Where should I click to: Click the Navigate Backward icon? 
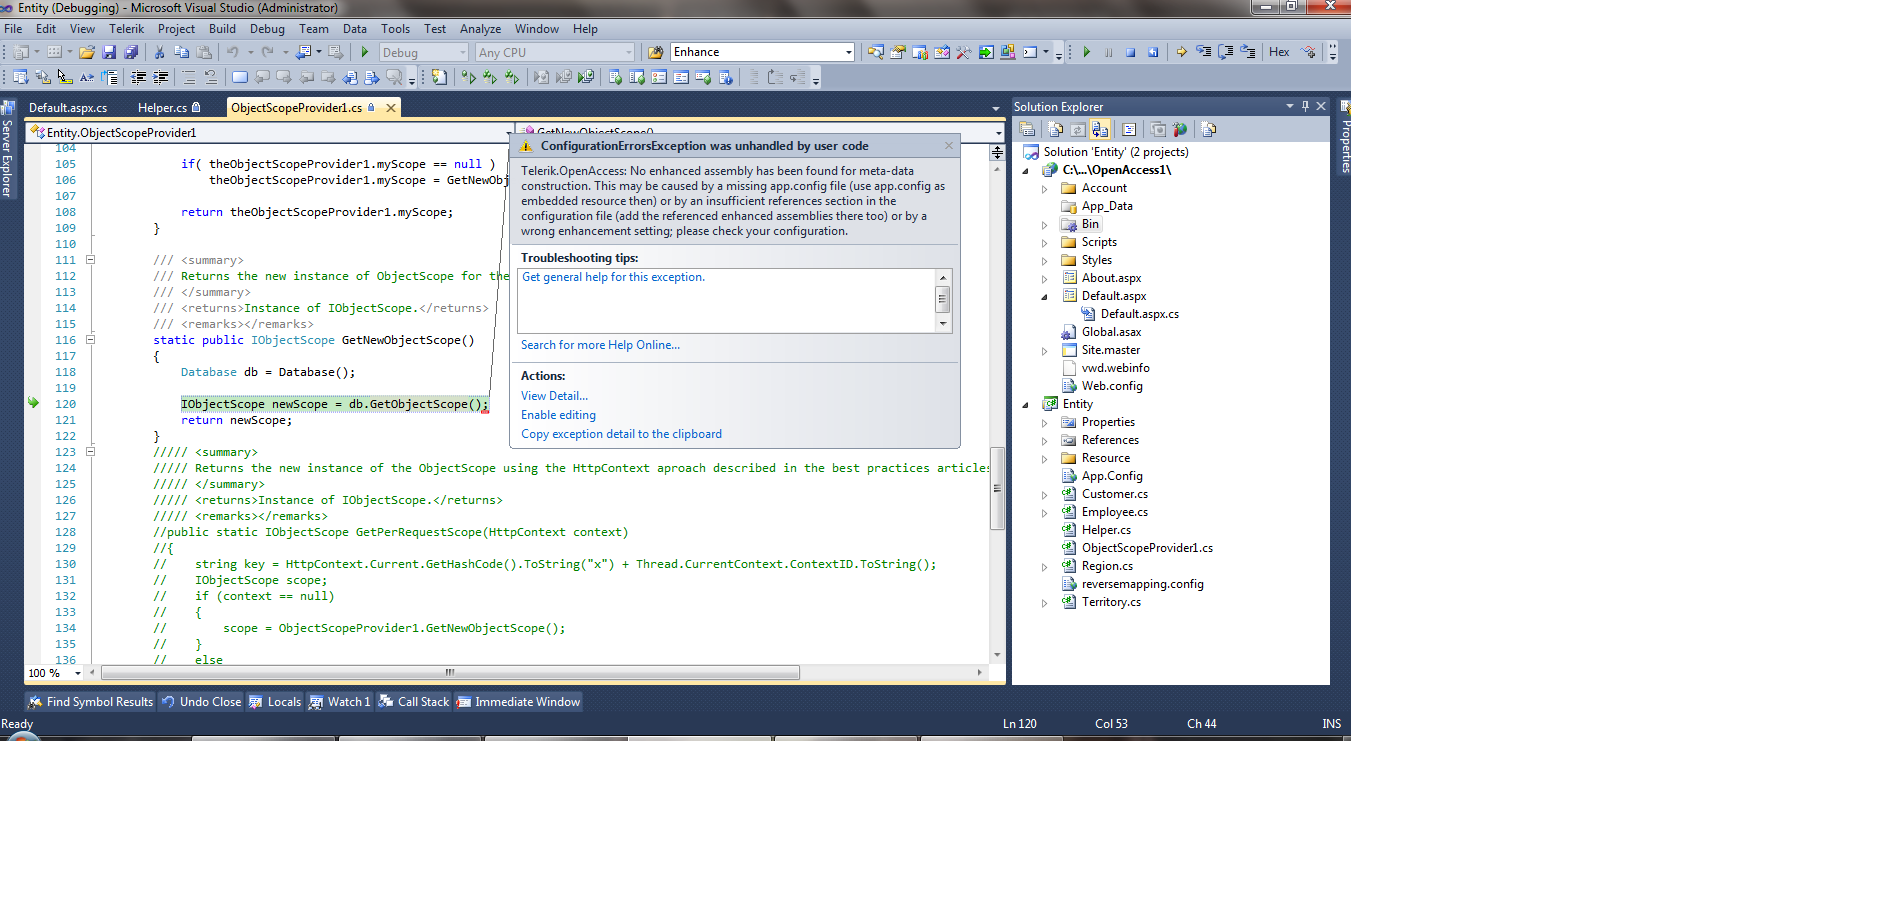[304, 52]
